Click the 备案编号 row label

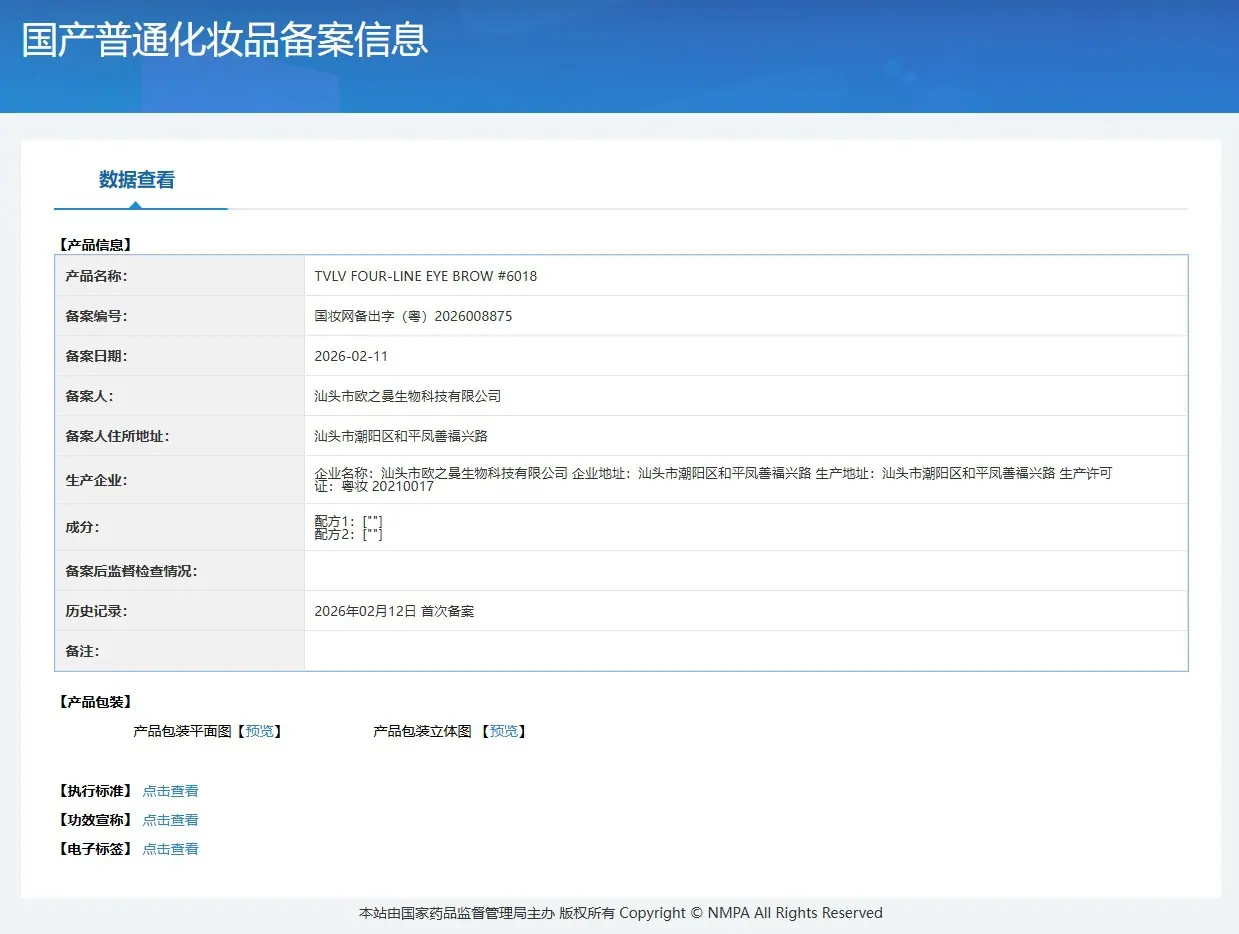point(96,316)
